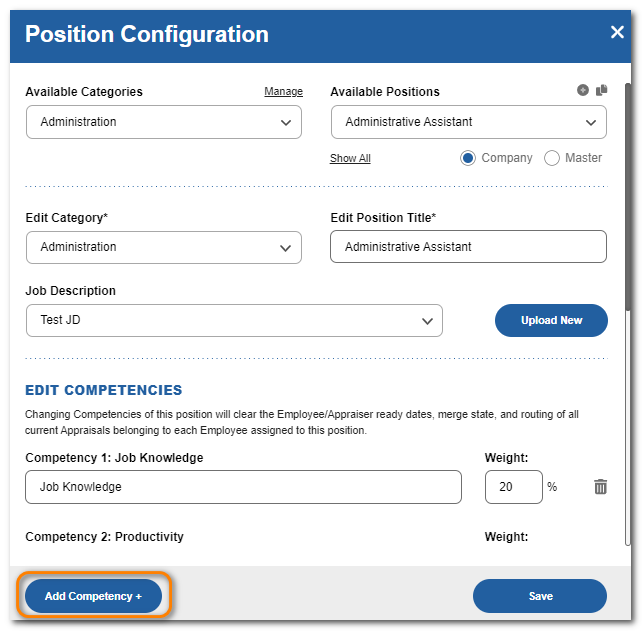642x631 pixels.
Task: Expand the Available Positions dropdown
Action: (468, 122)
